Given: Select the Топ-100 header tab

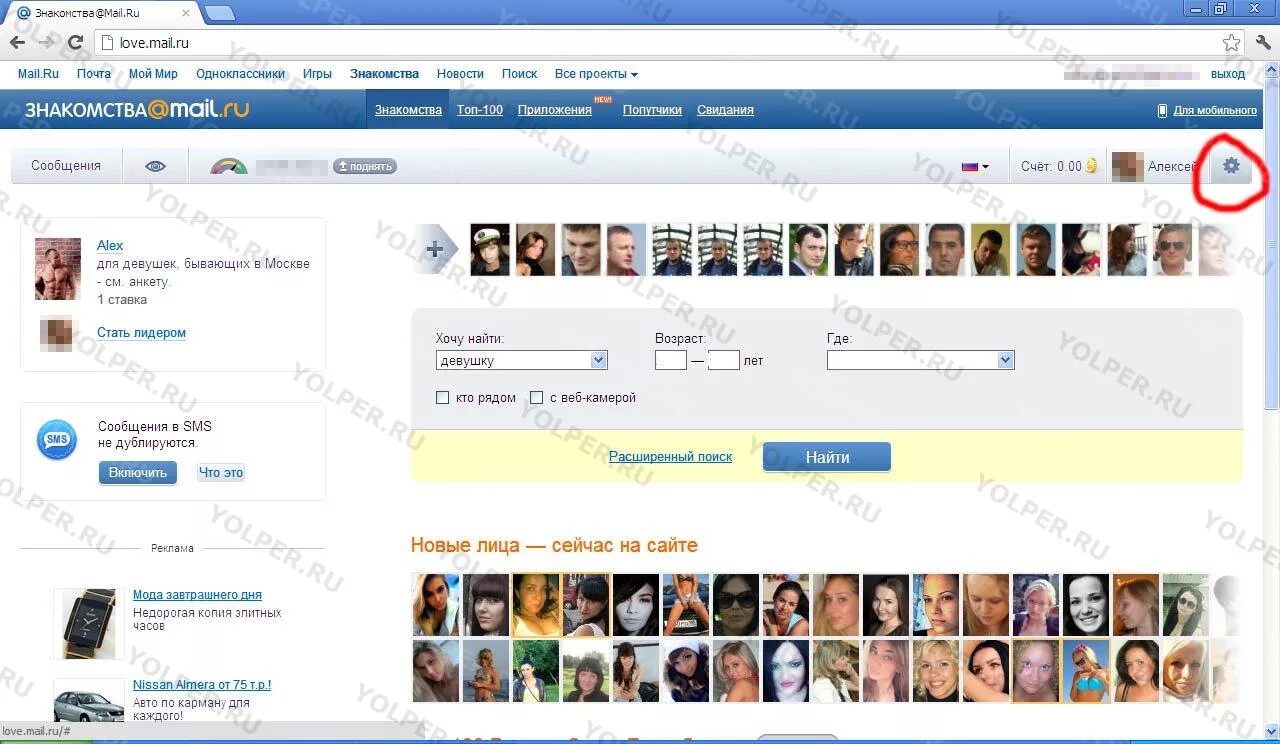Looking at the screenshot, I should [x=480, y=110].
